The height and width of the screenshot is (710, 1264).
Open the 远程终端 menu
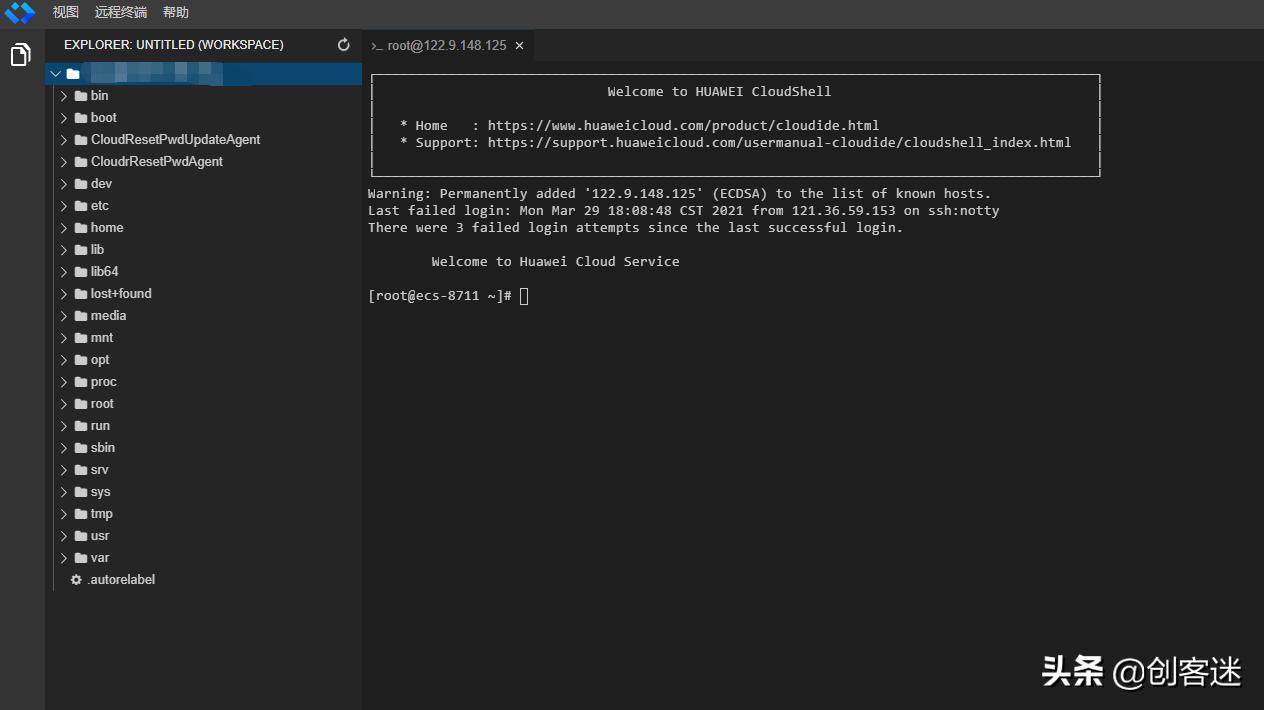pyautogui.click(x=121, y=13)
